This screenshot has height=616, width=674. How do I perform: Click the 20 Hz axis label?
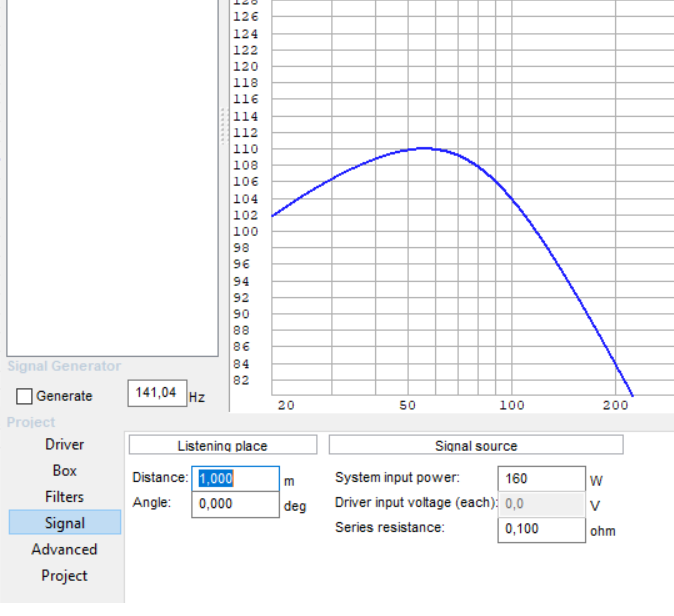point(286,405)
